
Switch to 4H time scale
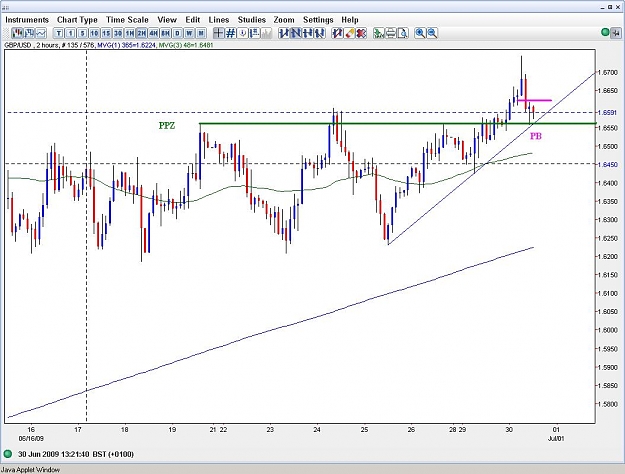153,33
